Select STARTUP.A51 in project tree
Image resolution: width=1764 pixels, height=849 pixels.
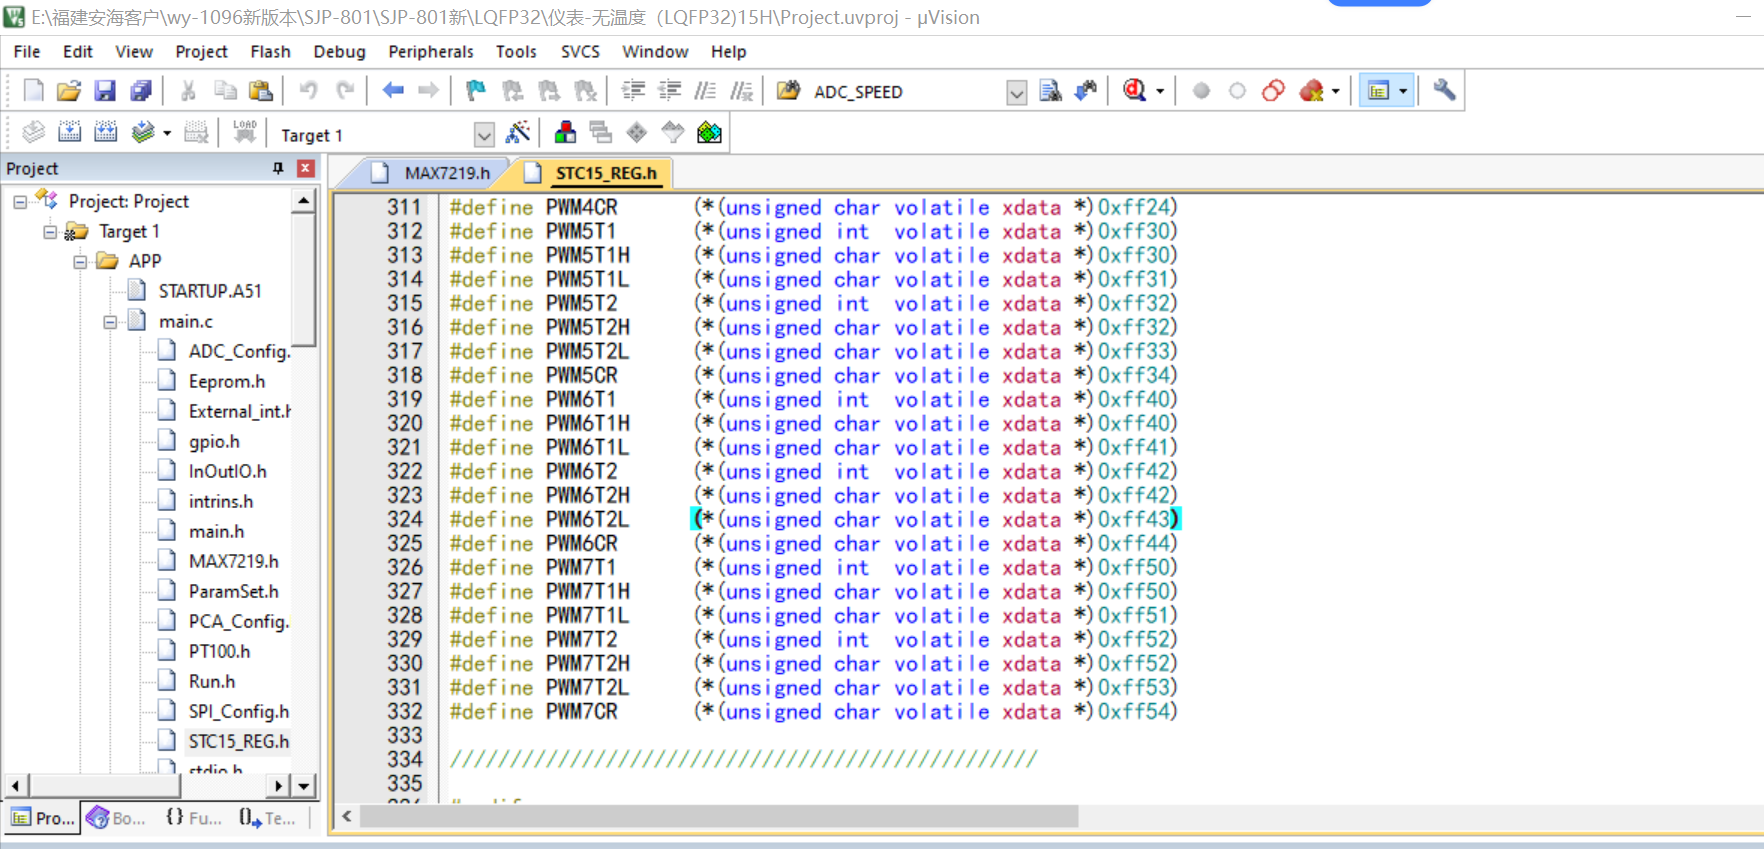click(209, 291)
